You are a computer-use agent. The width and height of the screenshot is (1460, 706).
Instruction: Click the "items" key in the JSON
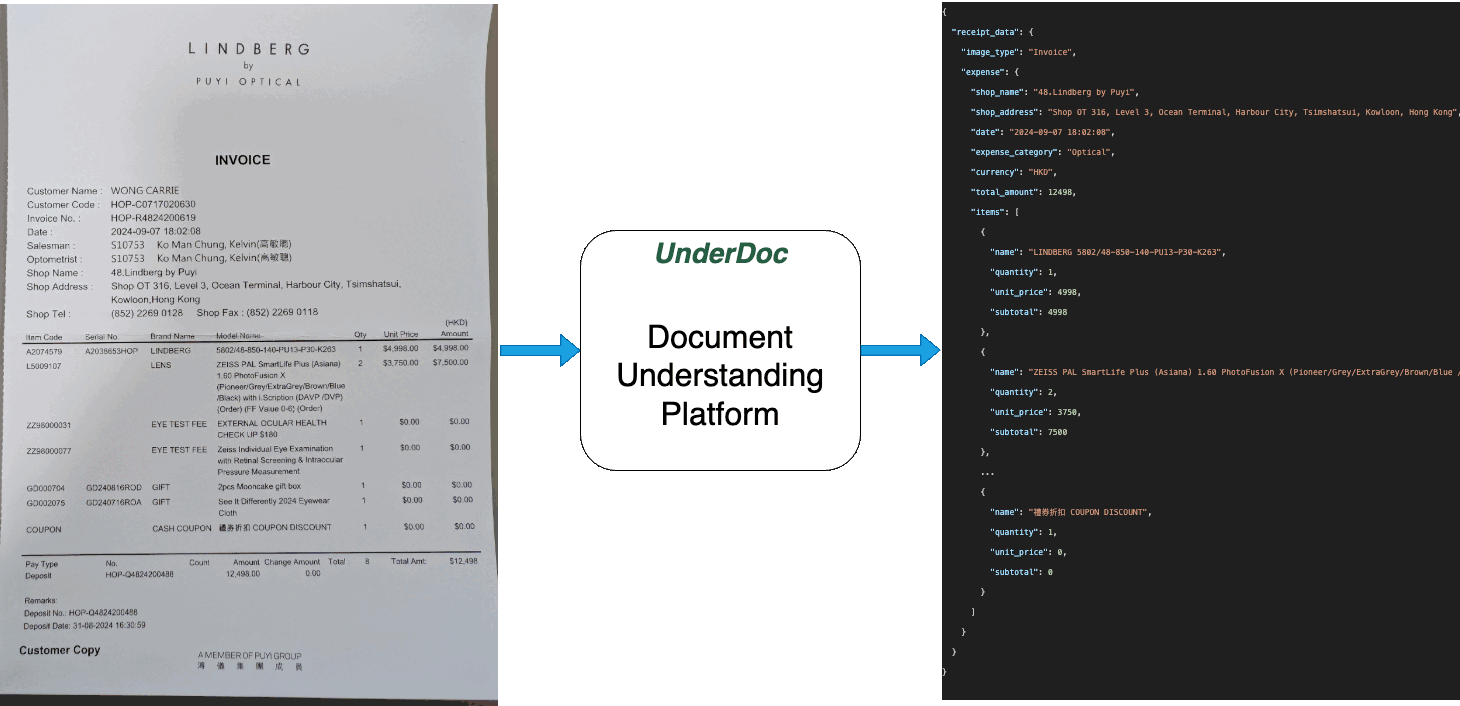click(989, 212)
